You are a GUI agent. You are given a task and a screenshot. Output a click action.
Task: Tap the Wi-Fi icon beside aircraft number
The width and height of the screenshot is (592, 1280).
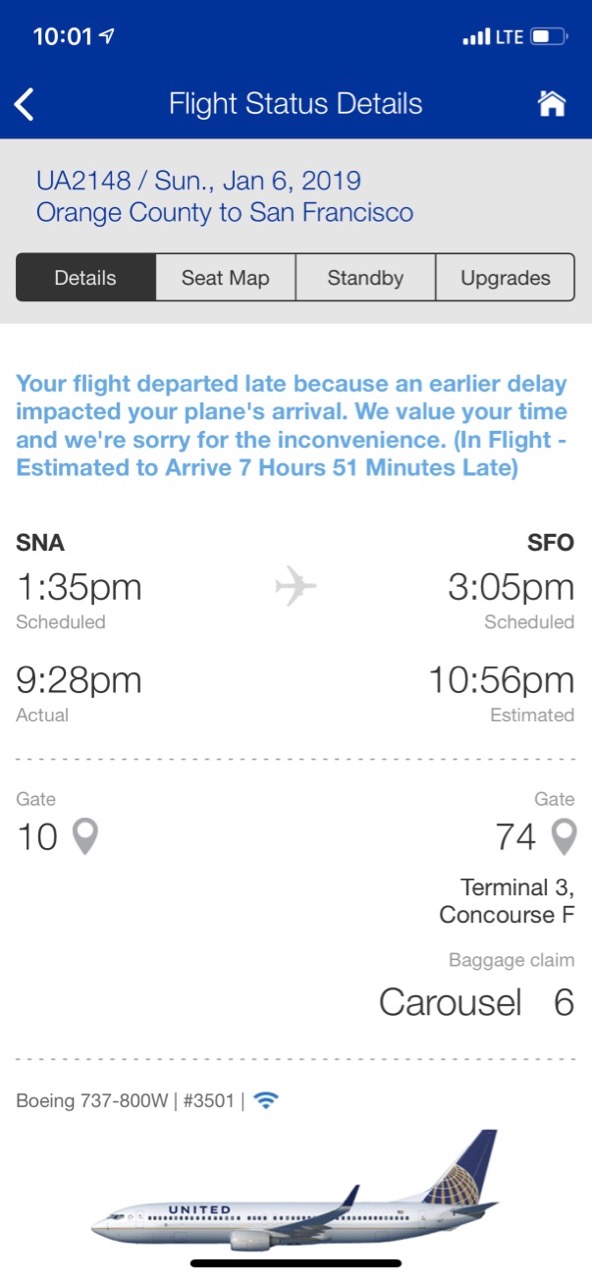(265, 1101)
